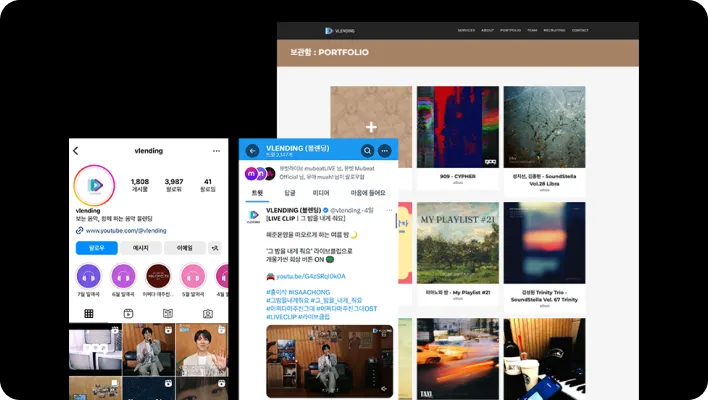708x400 pixels.
Task: Click hashtag #ISAACHONG in tweet
Action: 309,292
